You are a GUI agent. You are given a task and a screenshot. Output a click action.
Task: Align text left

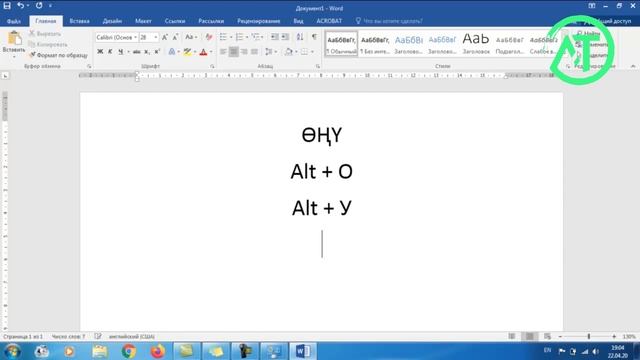tap(223, 52)
